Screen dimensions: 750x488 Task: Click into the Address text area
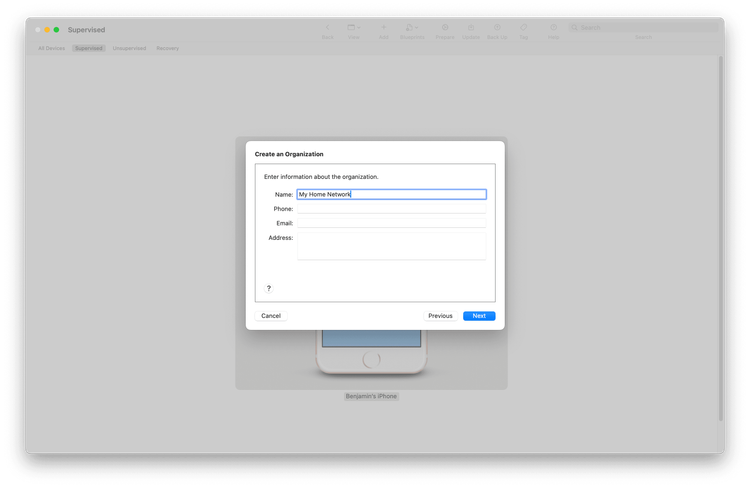coord(391,246)
